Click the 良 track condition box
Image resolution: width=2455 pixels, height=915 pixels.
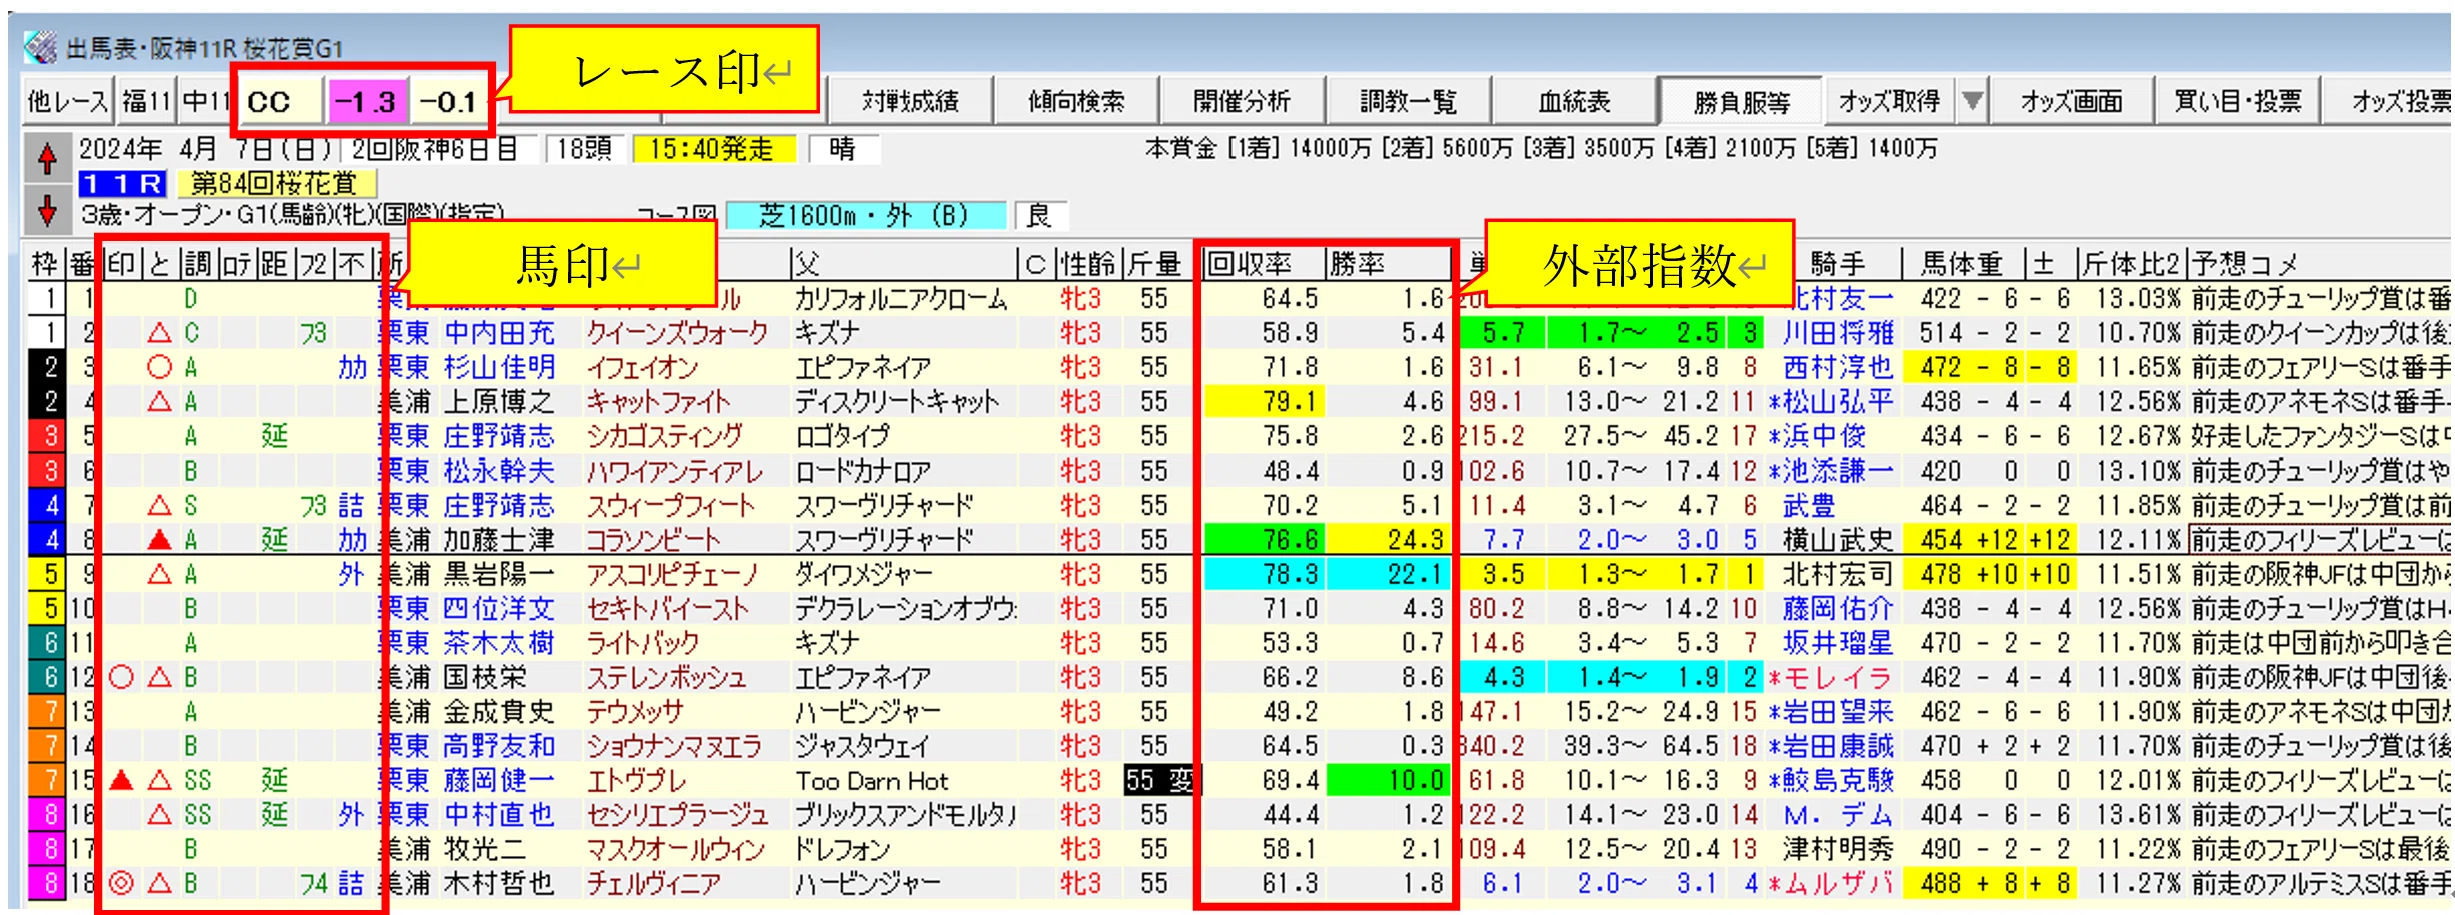[x=1040, y=215]
